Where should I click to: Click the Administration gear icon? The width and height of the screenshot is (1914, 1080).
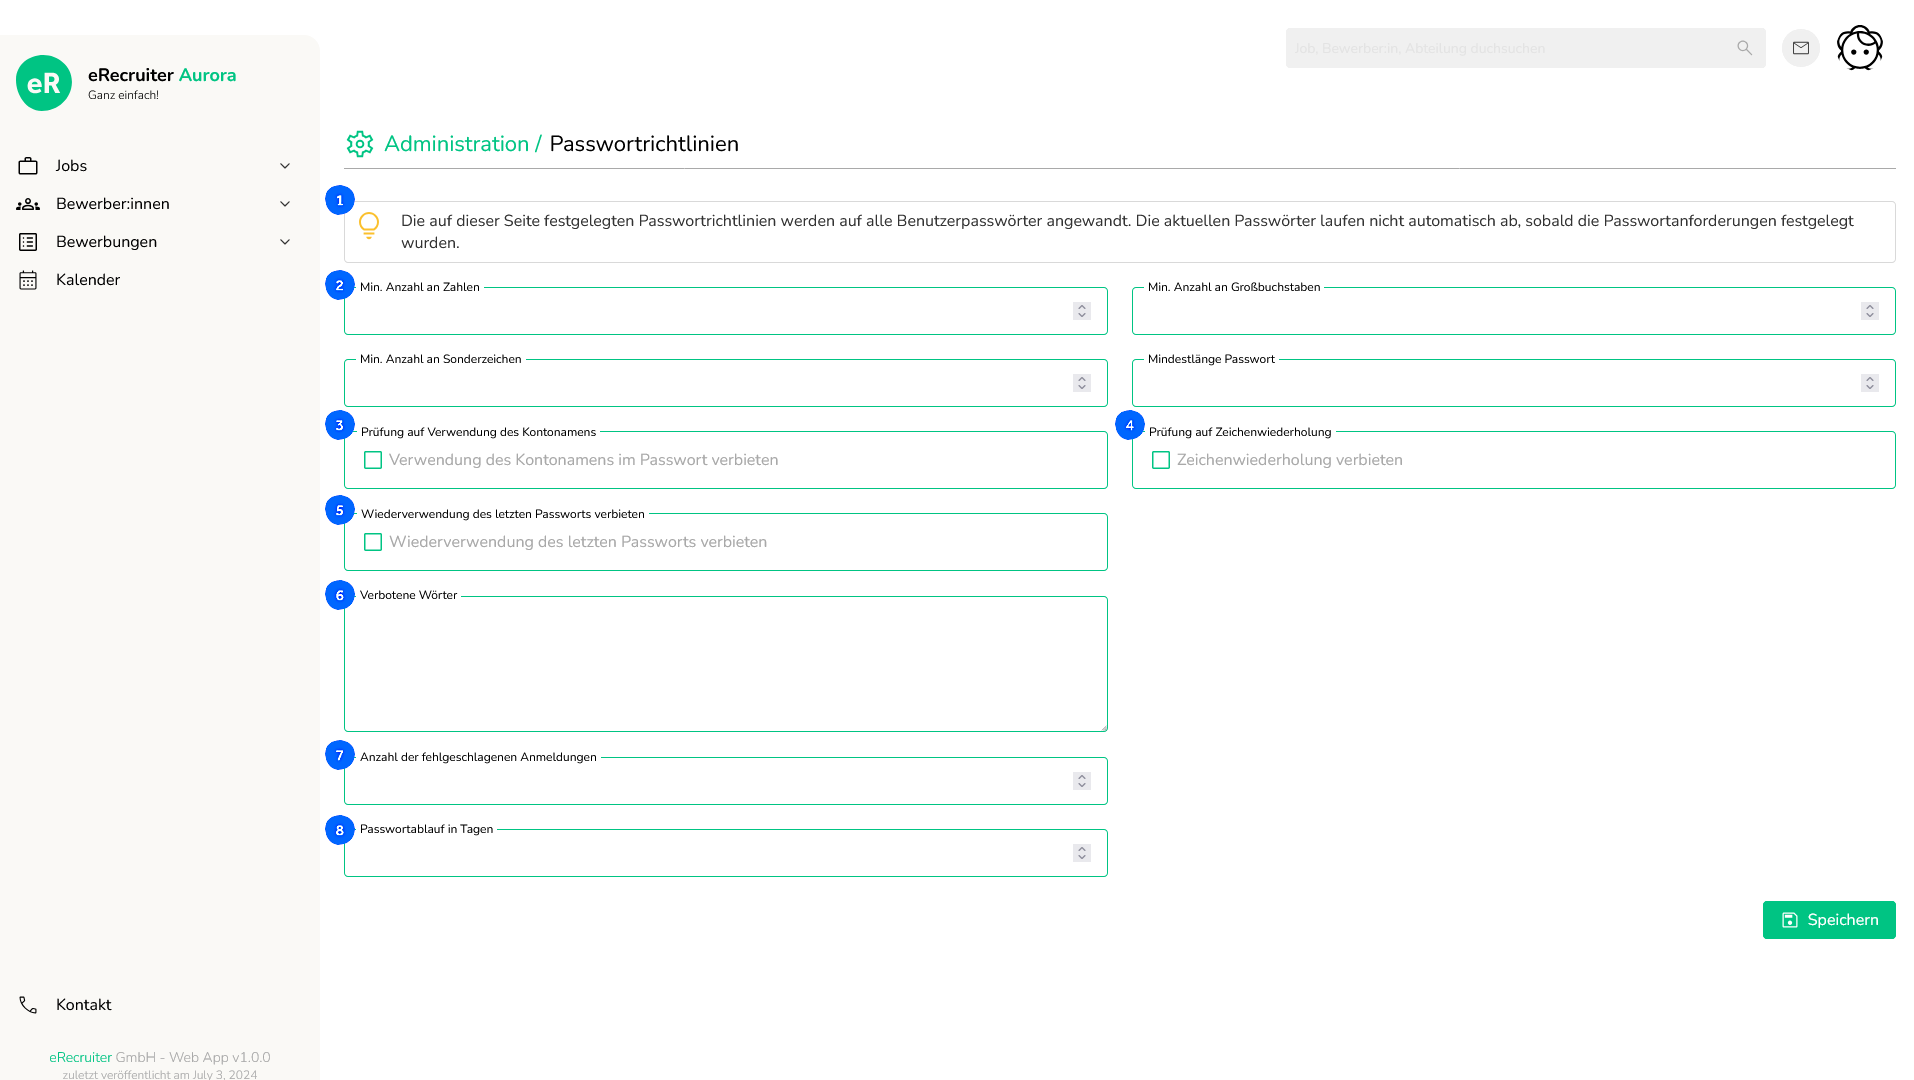point(360,144)
